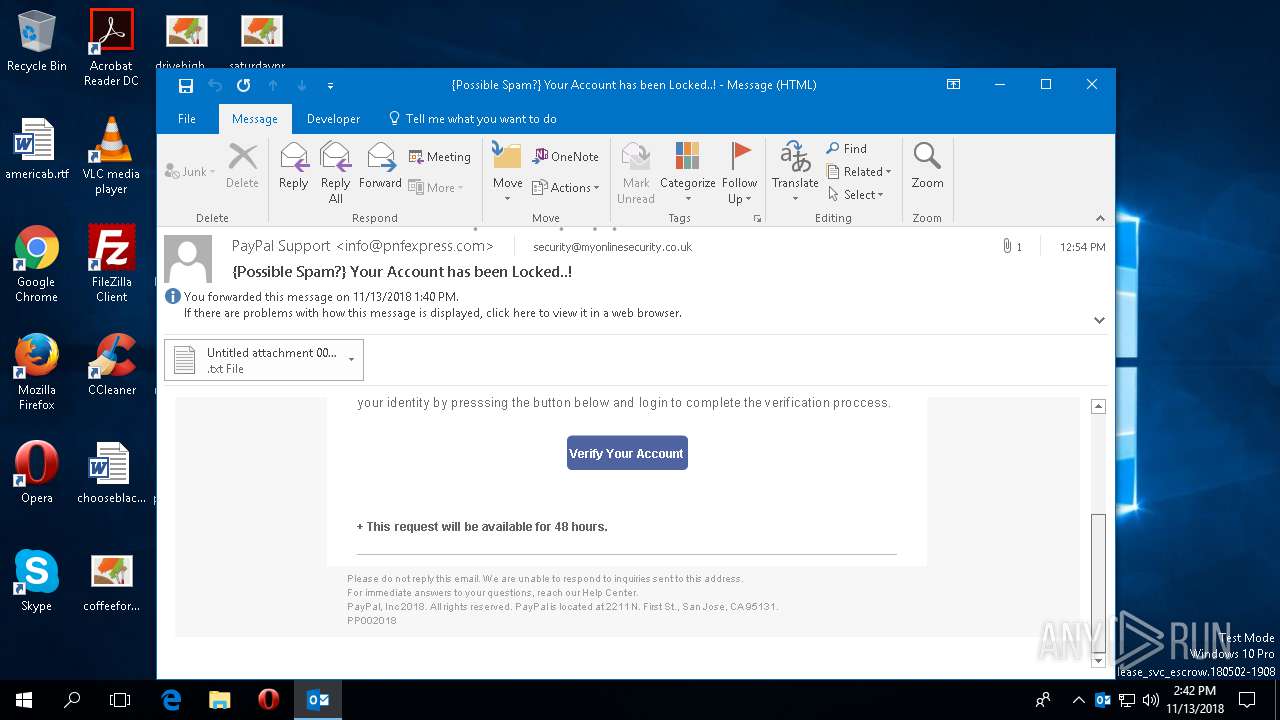The width and height of the screenshot is (1280, 720).
Task: Show hidden system tray icons
Action: pos(1078,700)
